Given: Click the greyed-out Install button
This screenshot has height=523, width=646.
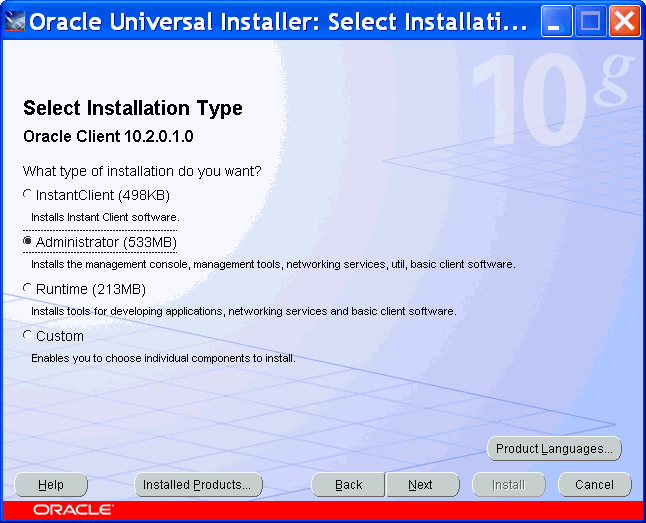Looking at the screenshot, I should pos(508,485).
